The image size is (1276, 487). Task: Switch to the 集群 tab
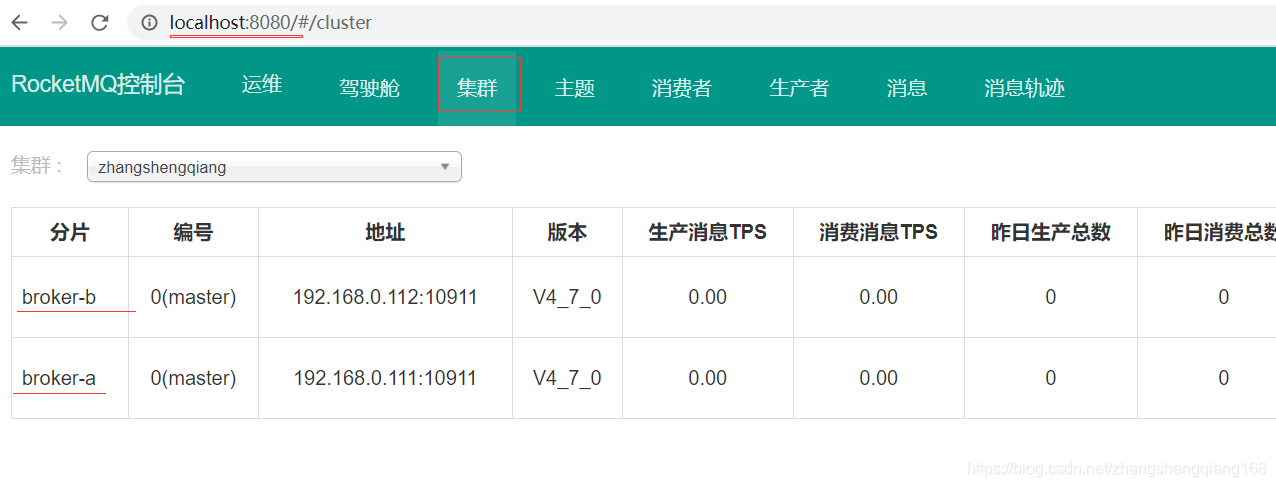click(x=477, y=88)
